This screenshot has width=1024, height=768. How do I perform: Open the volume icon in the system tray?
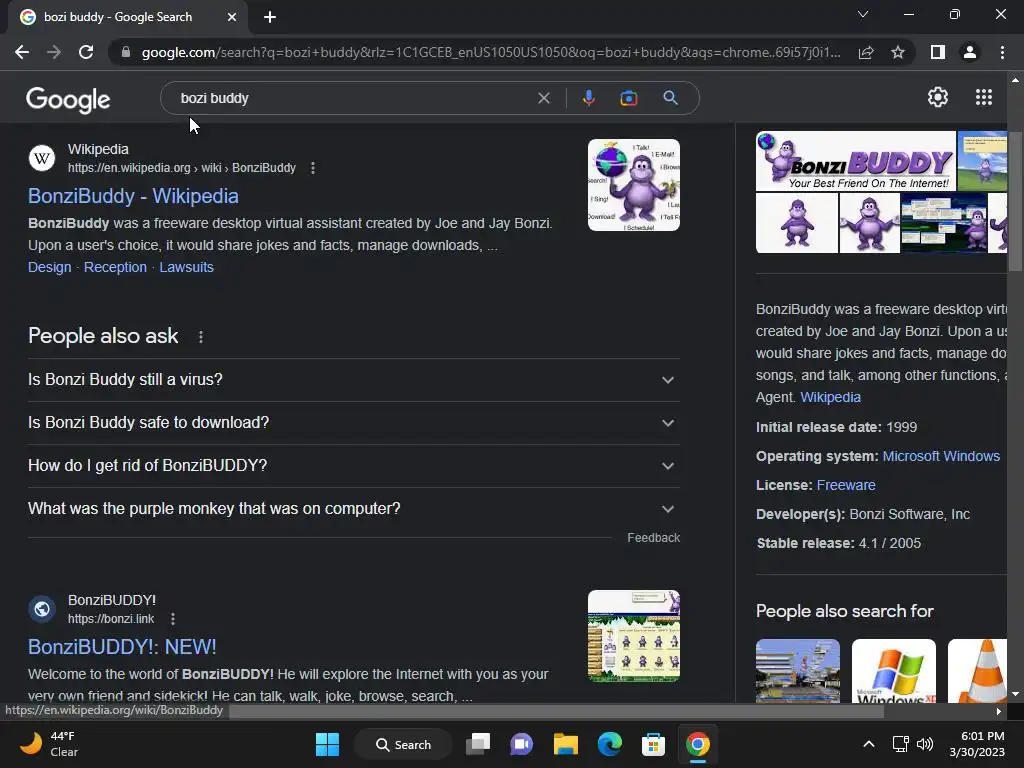925,744
